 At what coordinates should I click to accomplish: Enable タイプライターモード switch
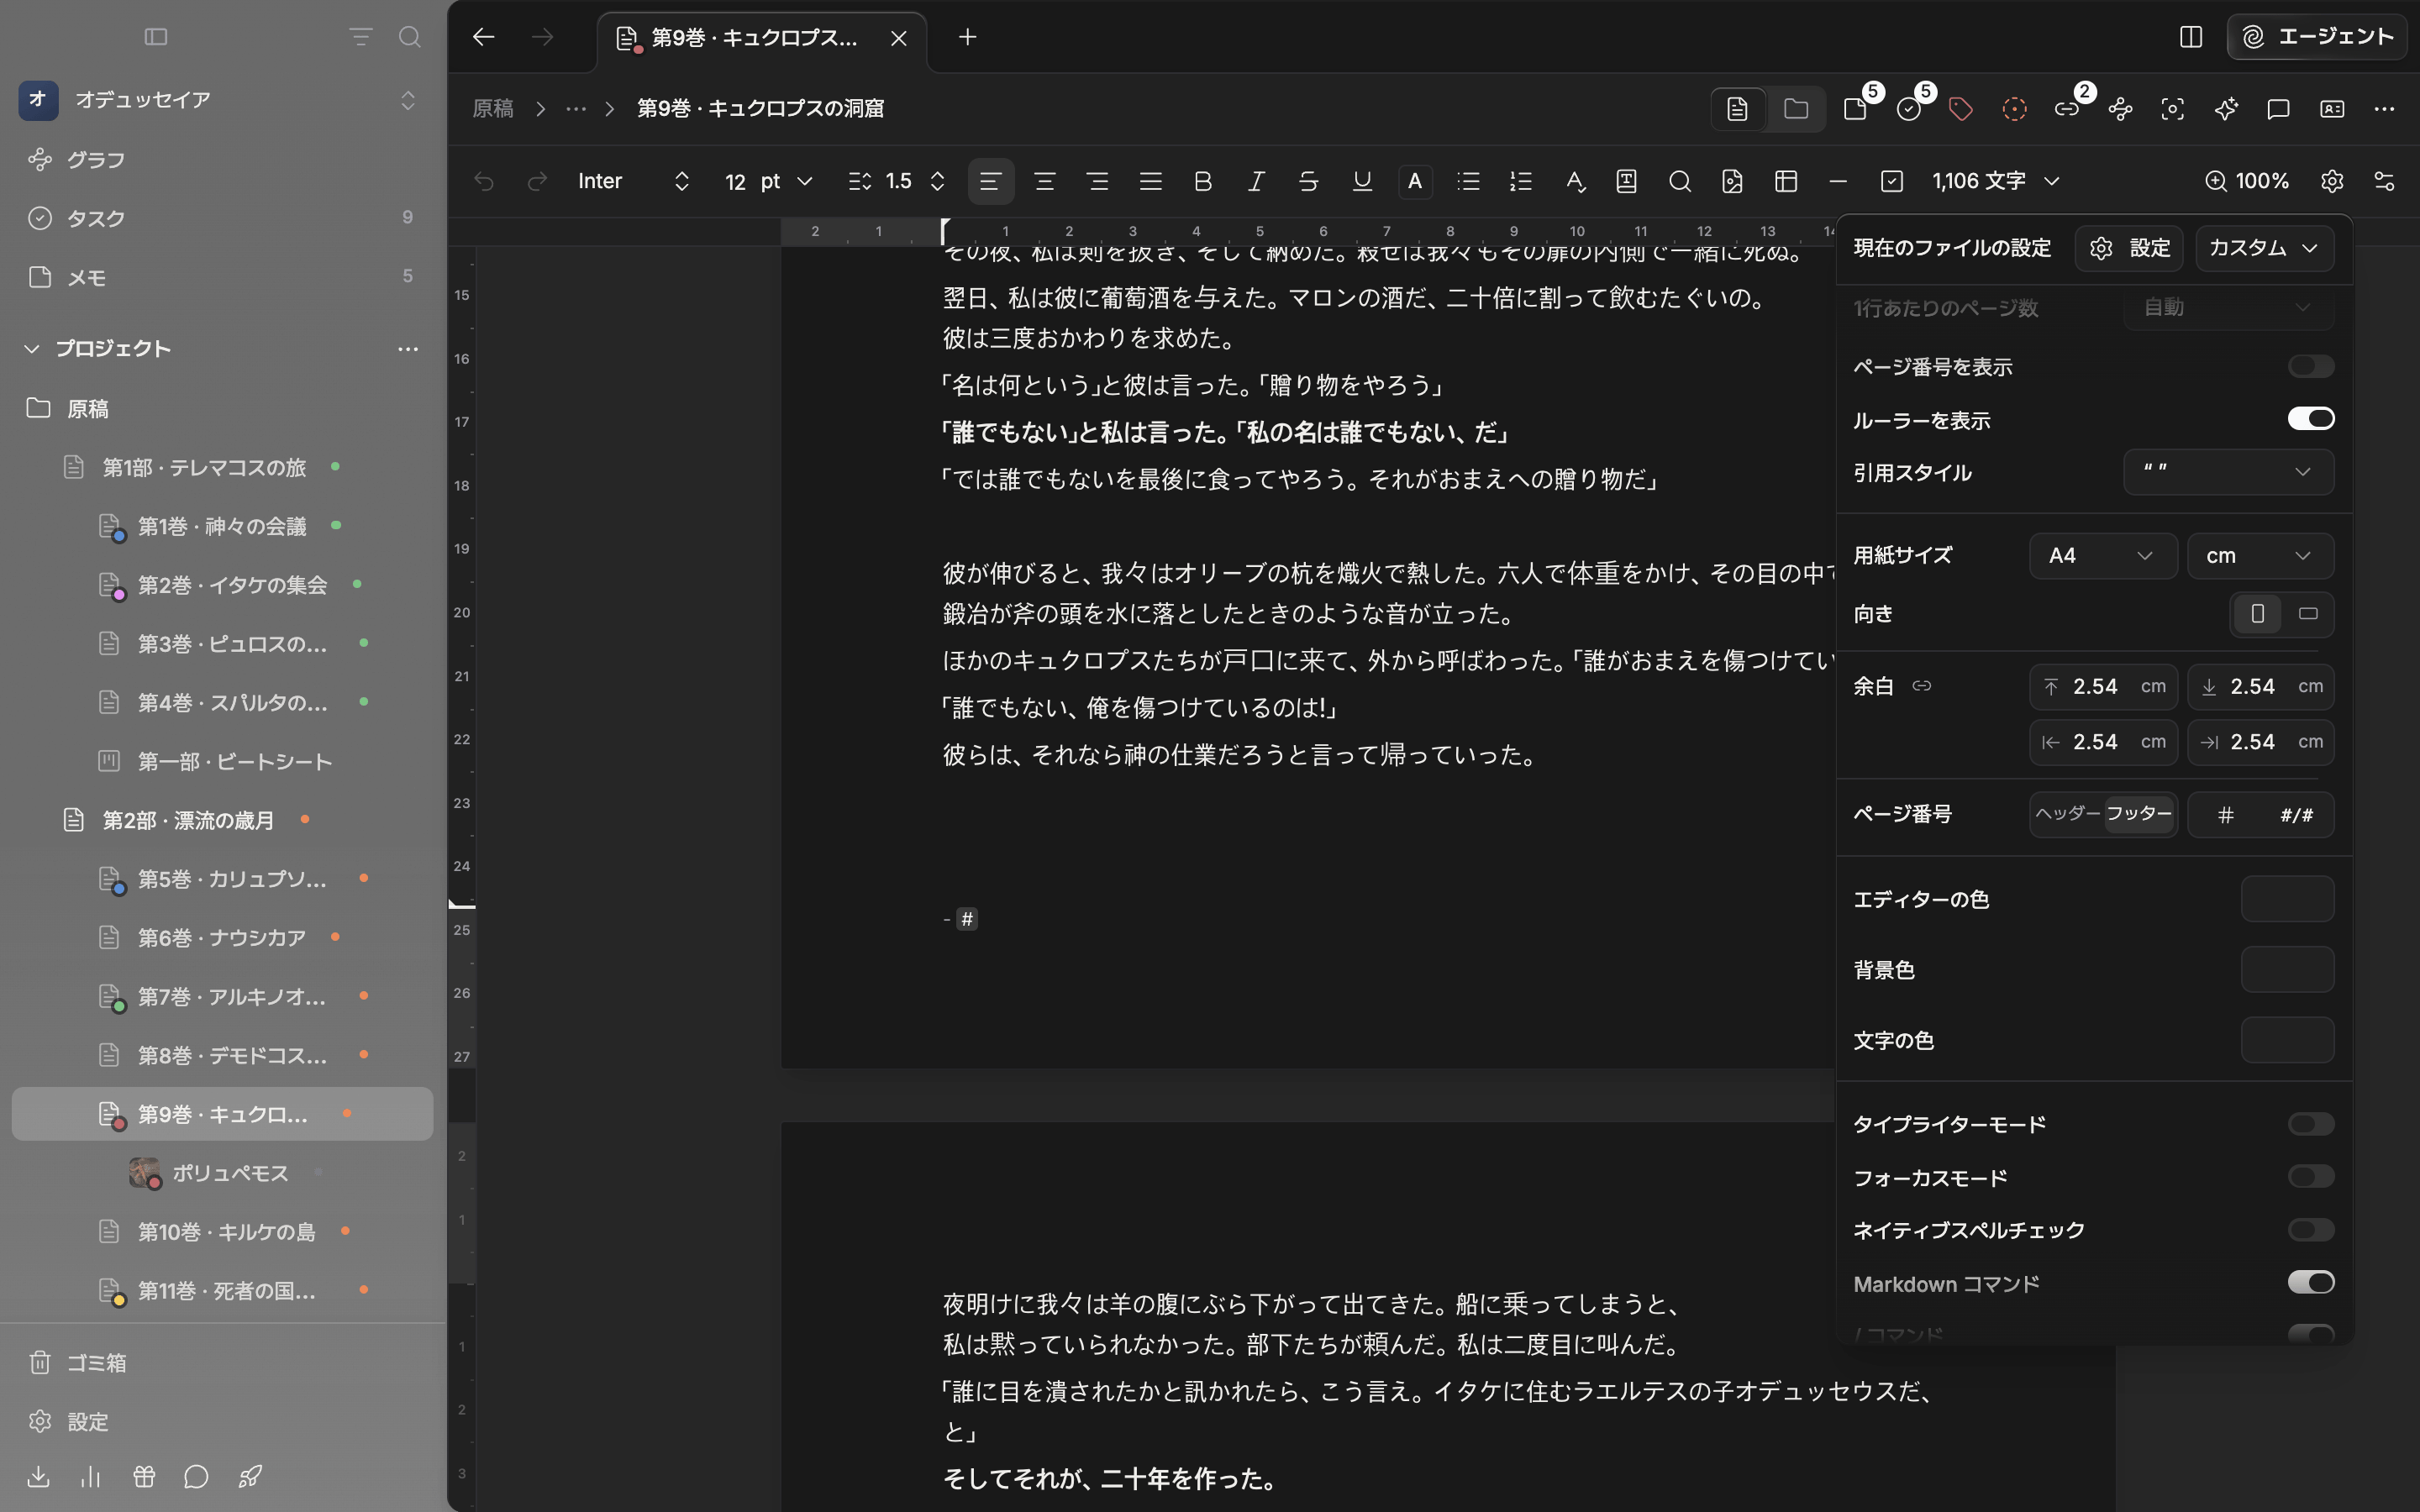[2310, 1124]
